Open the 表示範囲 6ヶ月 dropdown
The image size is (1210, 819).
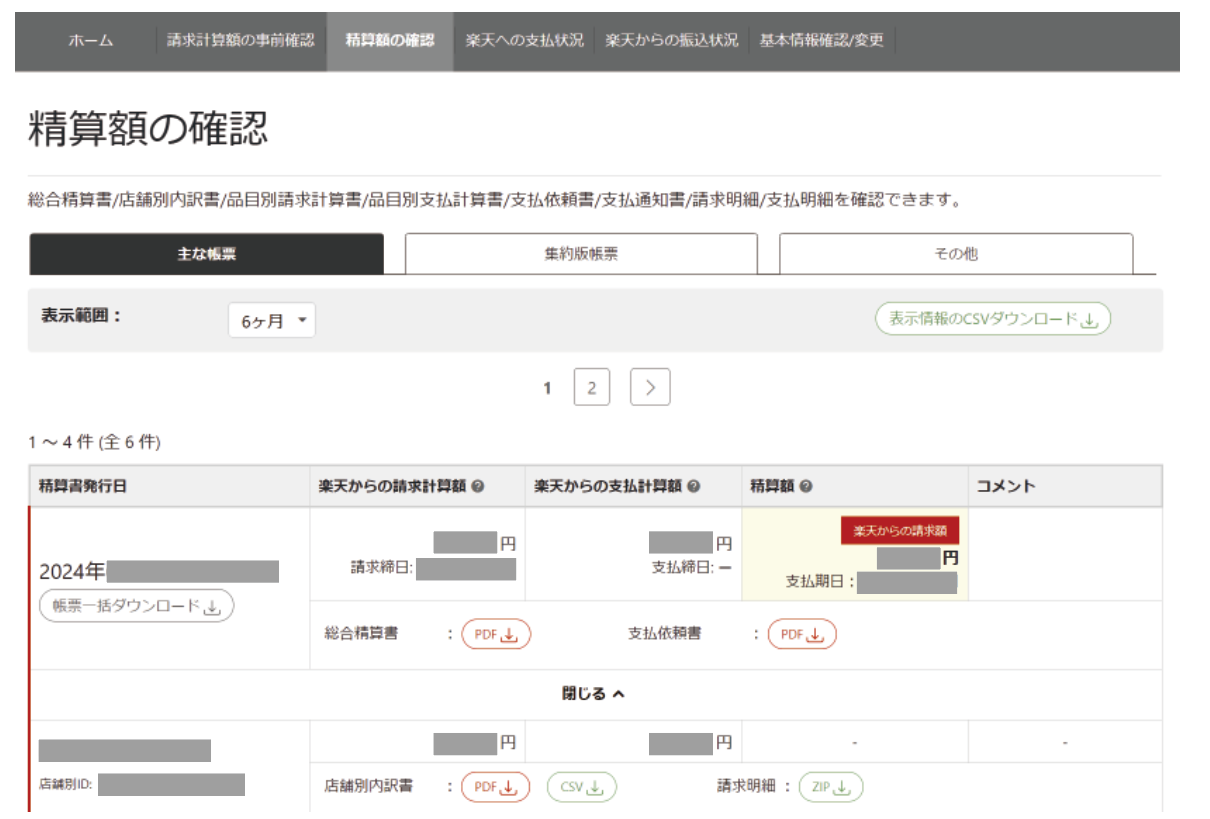point(272,321)
